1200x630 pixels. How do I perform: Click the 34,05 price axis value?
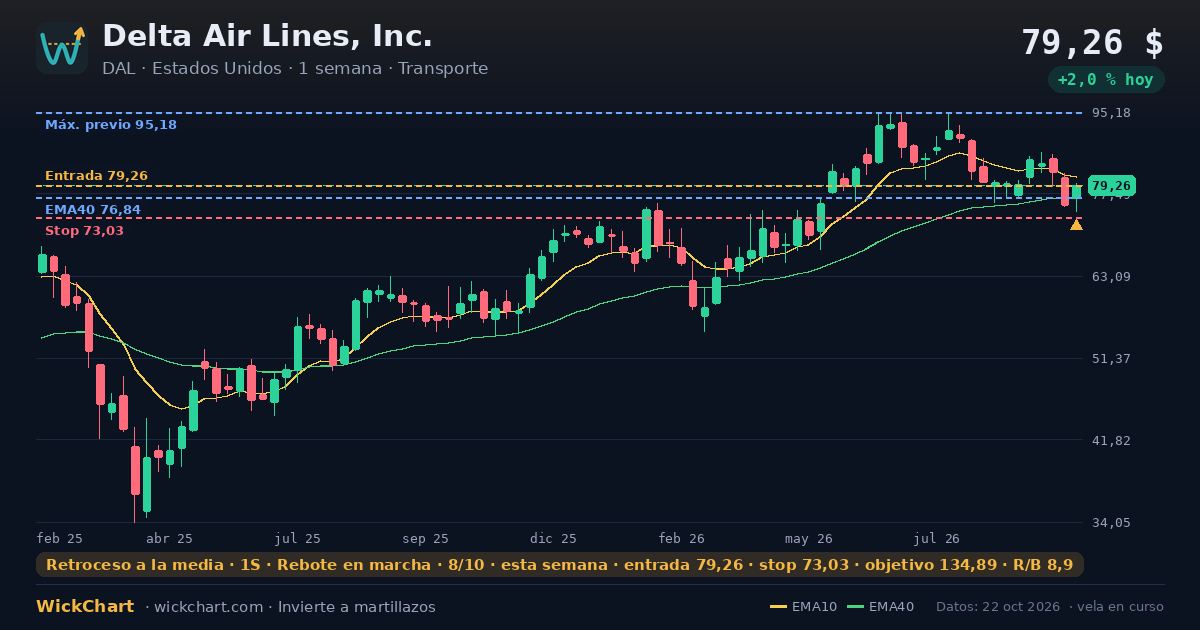pos(1110,523)
